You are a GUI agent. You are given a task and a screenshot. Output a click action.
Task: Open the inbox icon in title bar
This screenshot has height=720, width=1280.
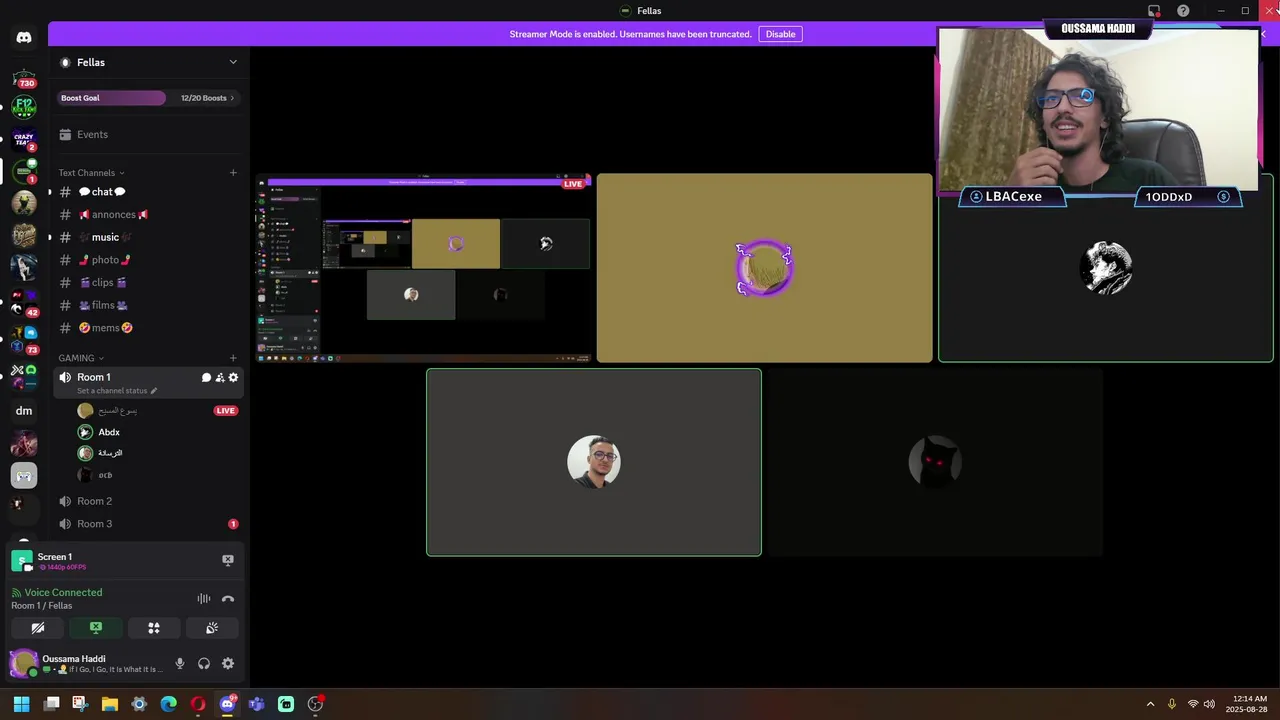click(x=1154, y=11)
